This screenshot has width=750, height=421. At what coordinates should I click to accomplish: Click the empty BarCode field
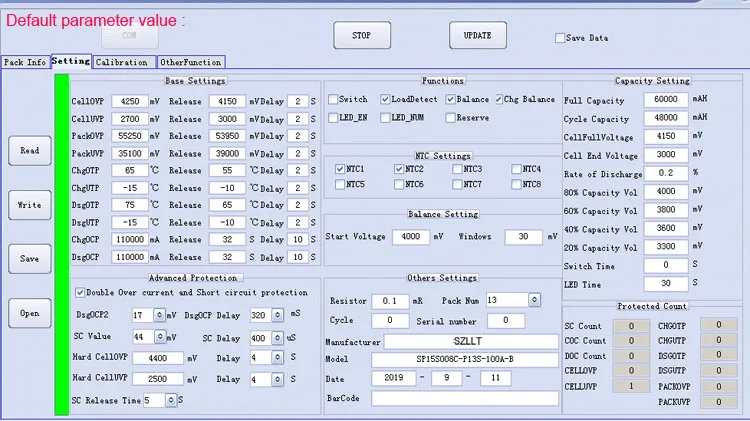click(465, 399)
